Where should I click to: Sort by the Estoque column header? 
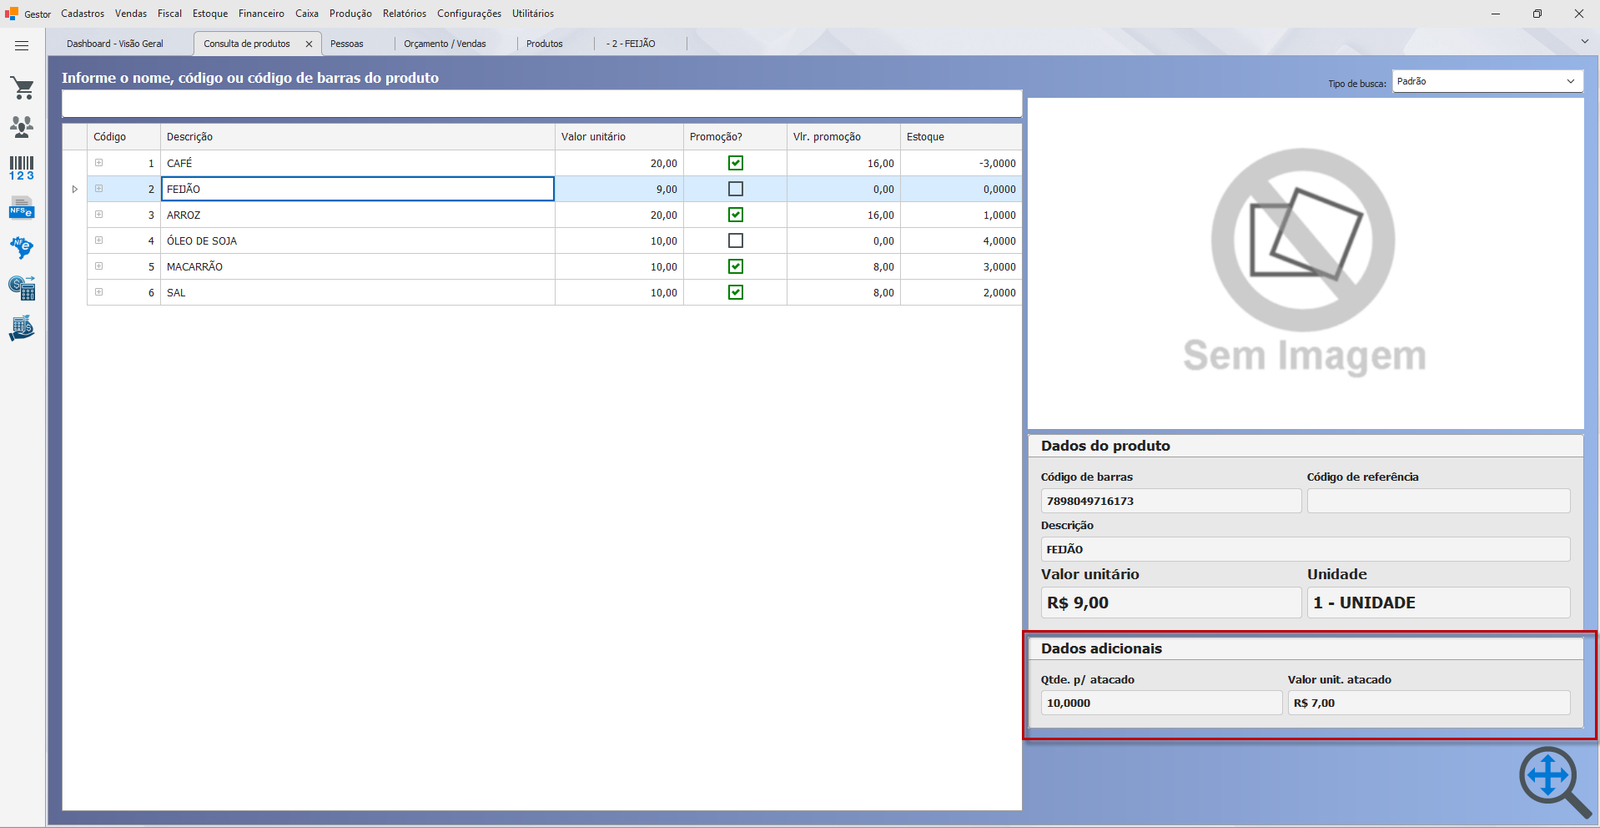coord(961,137)
